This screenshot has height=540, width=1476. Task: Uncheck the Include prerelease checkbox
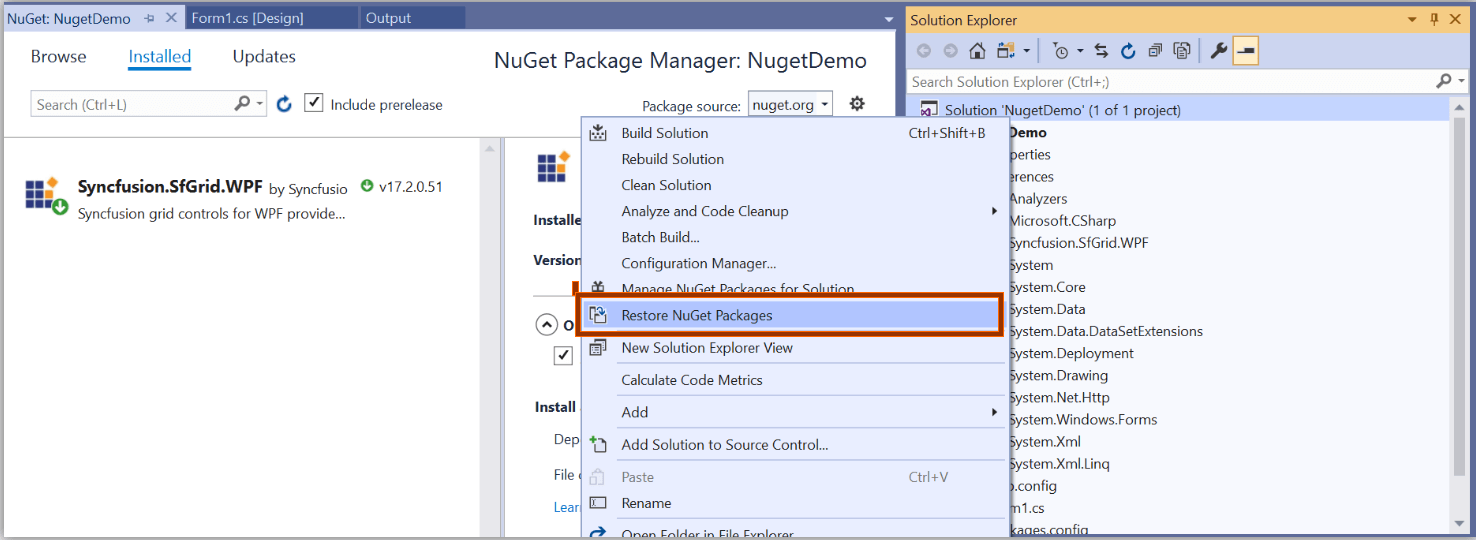314,103
